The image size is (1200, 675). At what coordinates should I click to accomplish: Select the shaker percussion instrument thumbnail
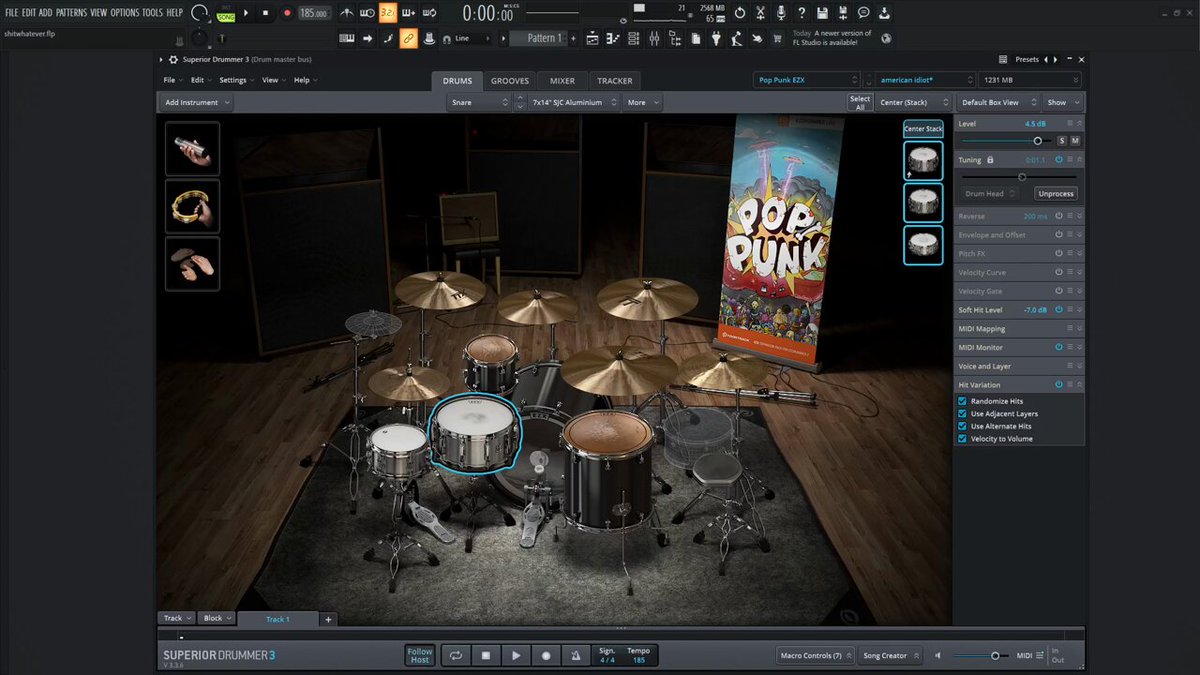192,148
